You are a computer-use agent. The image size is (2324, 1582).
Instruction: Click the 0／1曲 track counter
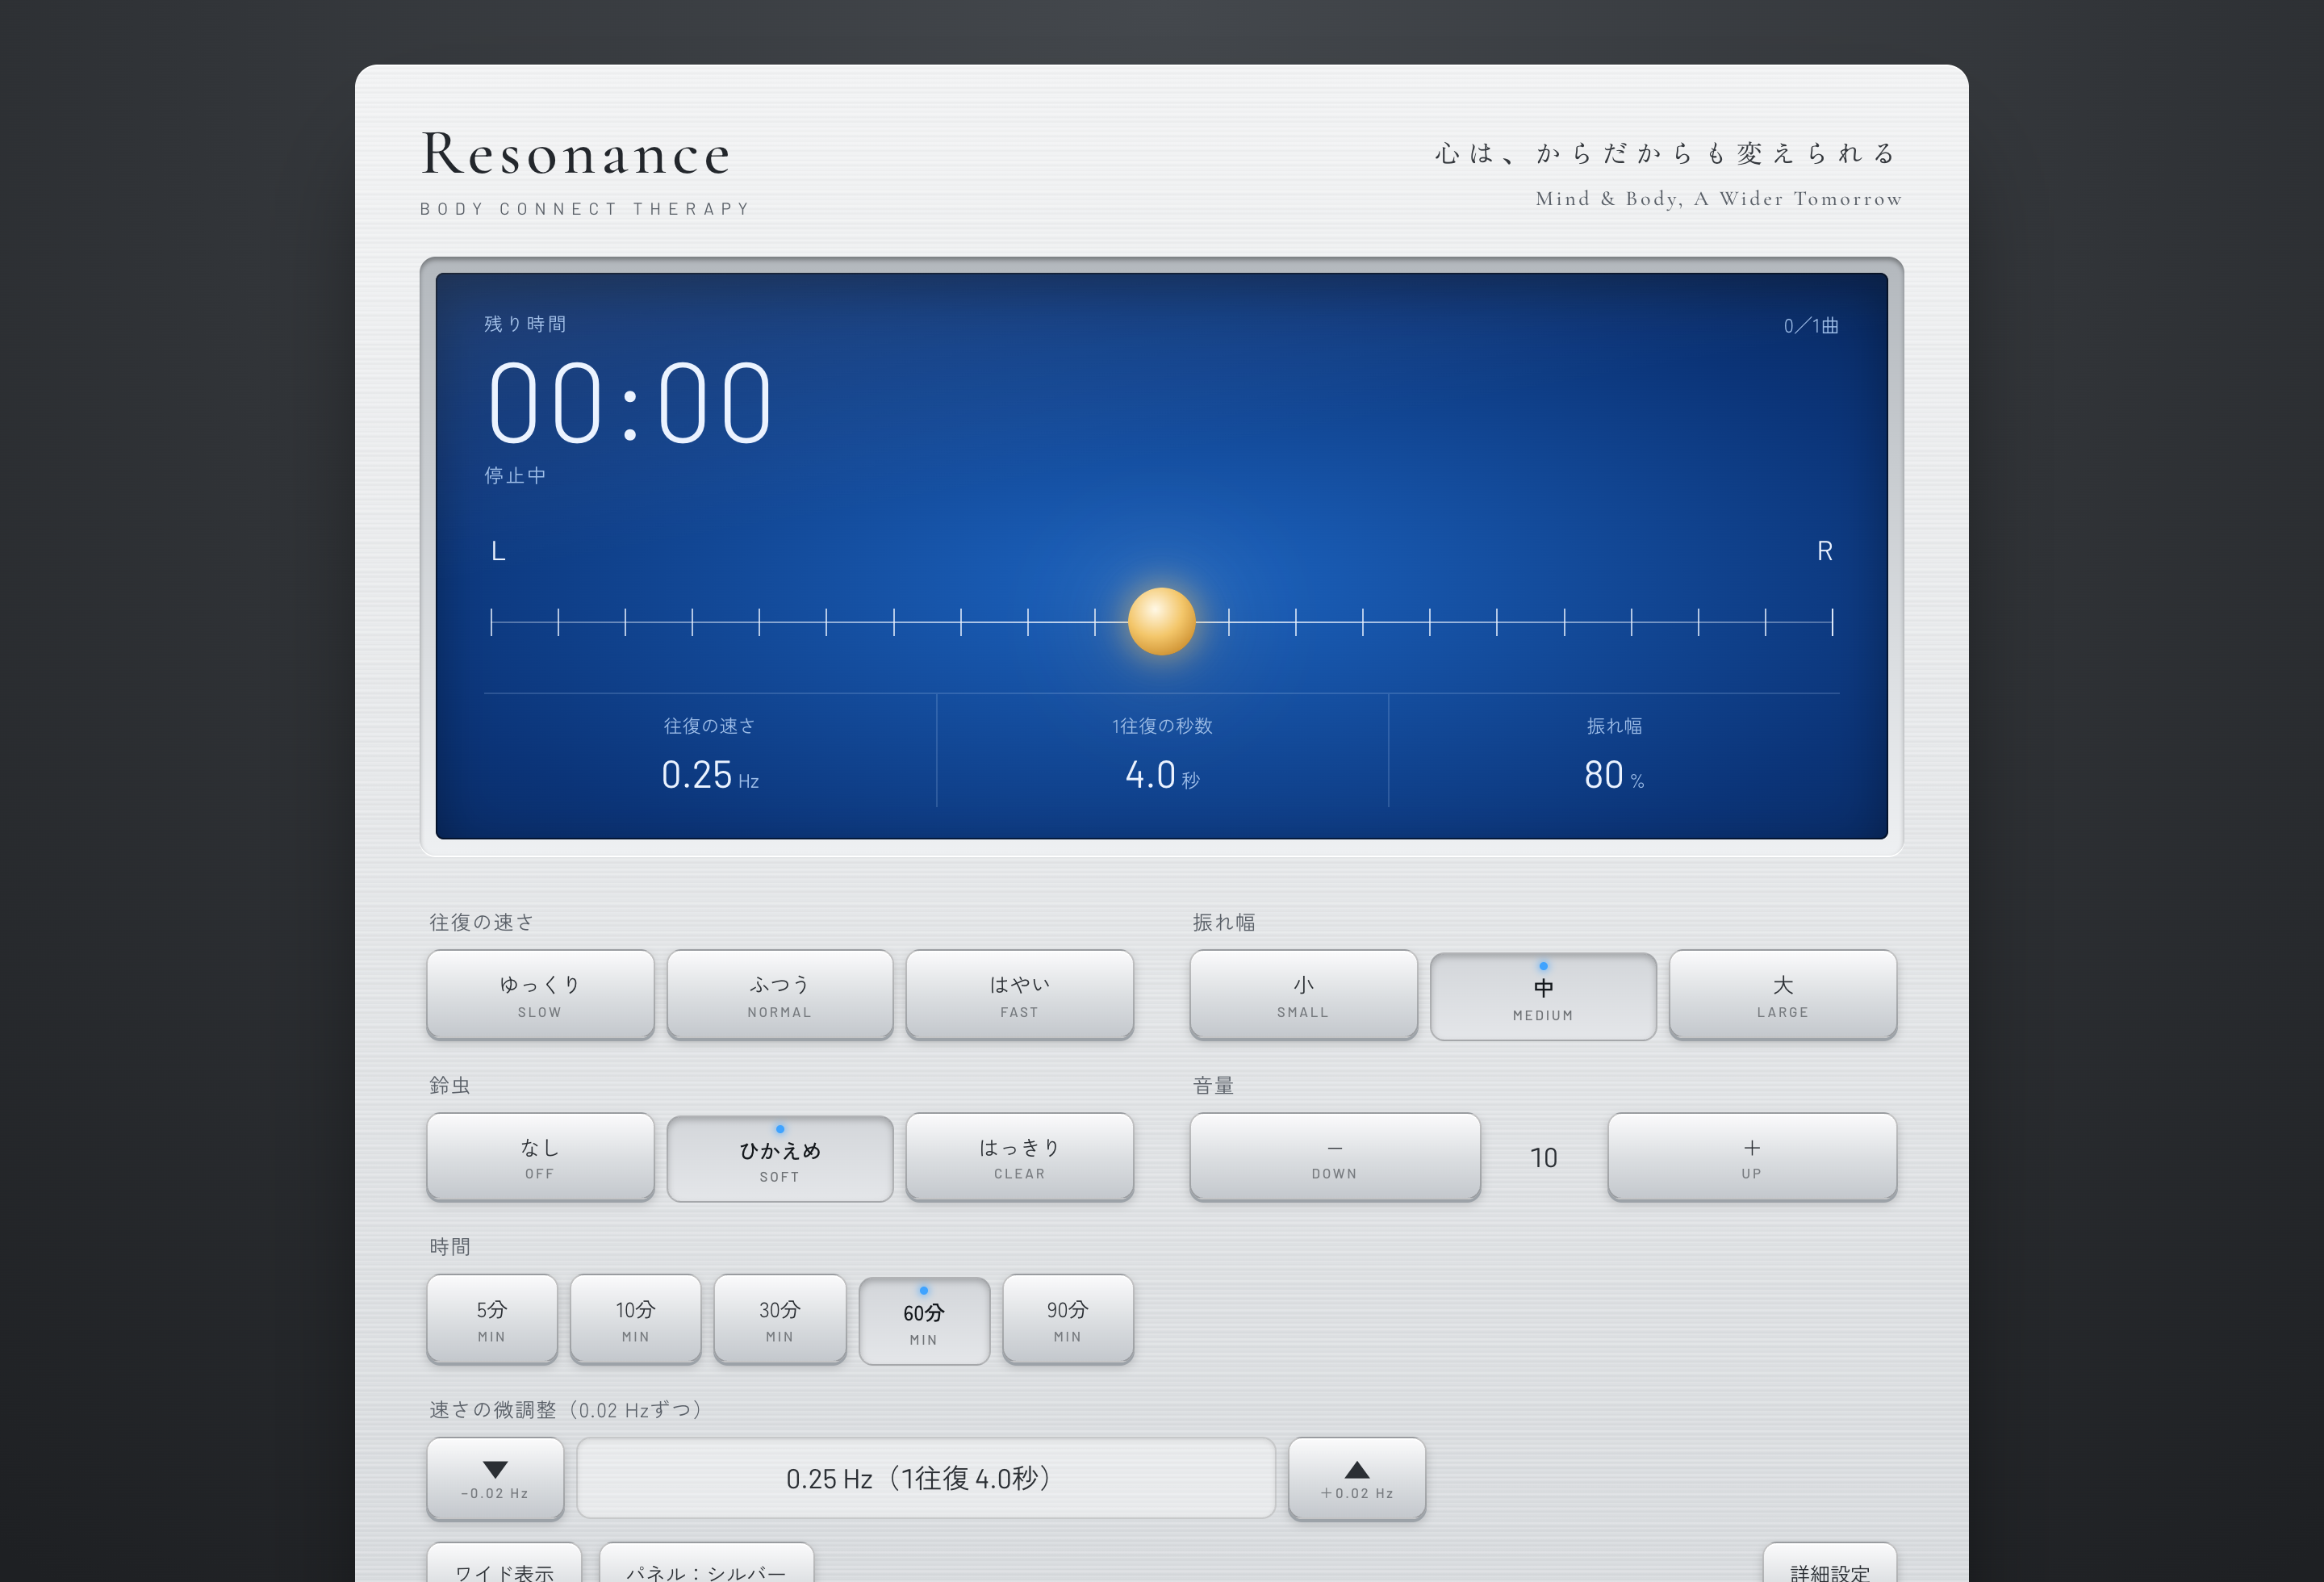pos(1811,325)
